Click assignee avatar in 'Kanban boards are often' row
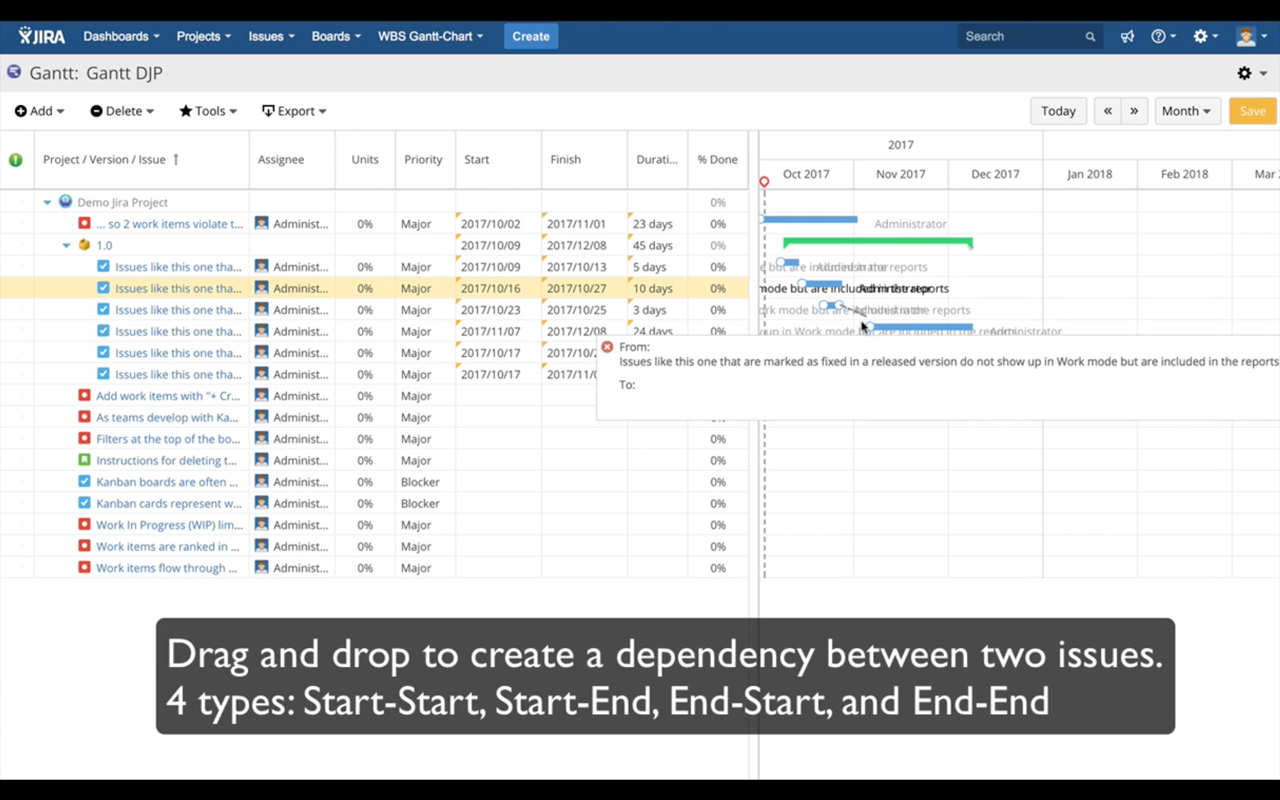Screen dimensions: 1280x800 click(261, 482)
